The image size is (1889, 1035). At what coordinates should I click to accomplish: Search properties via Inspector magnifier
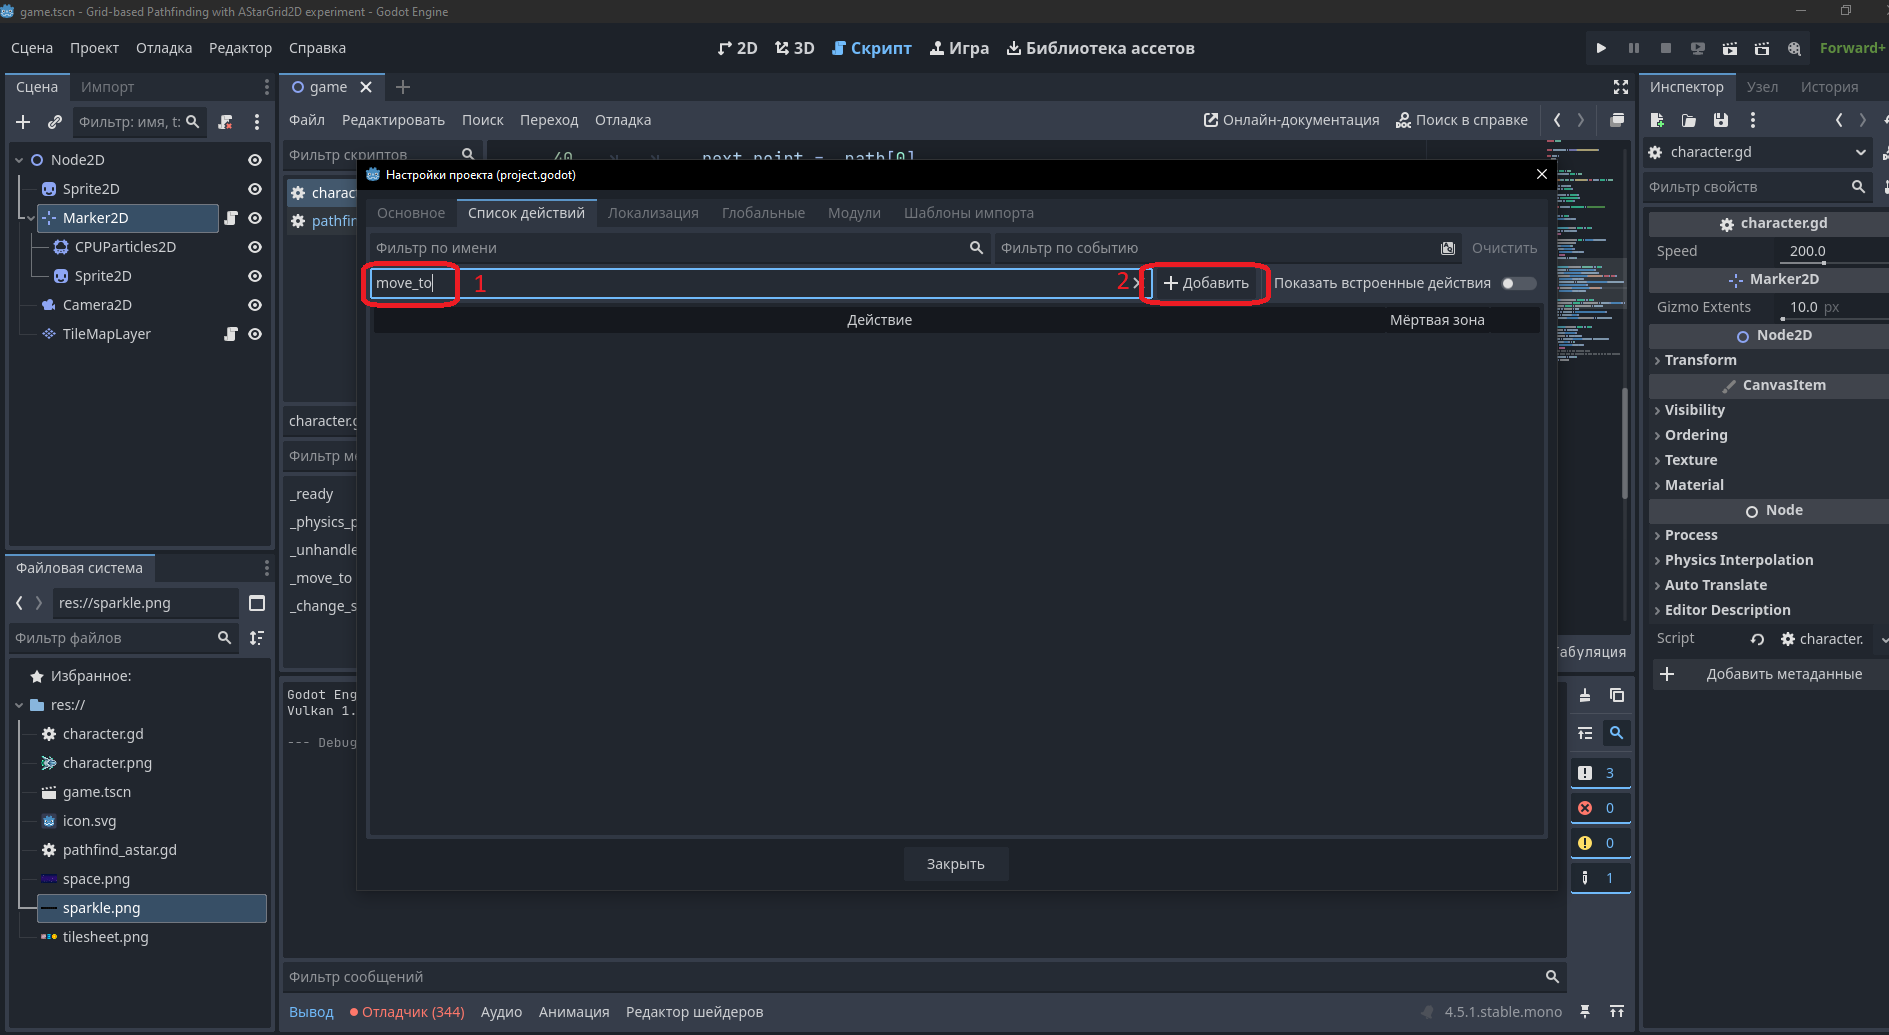point(1858,187)
